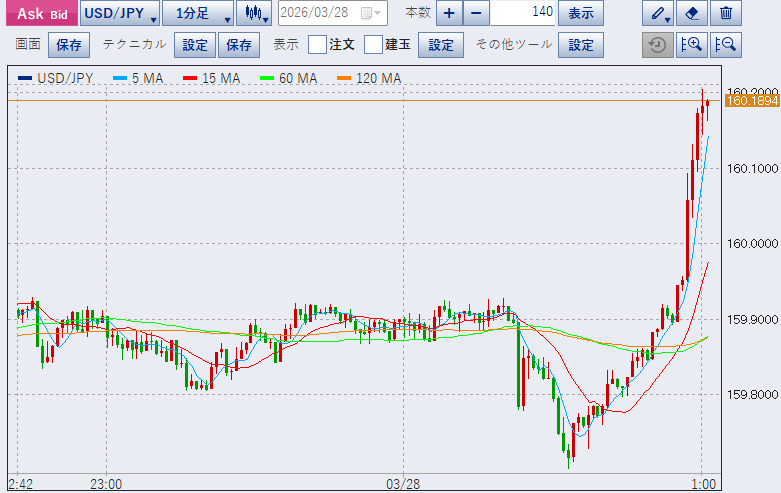Click the current price label 160.1894
The image size is (781, 493).
752,101
